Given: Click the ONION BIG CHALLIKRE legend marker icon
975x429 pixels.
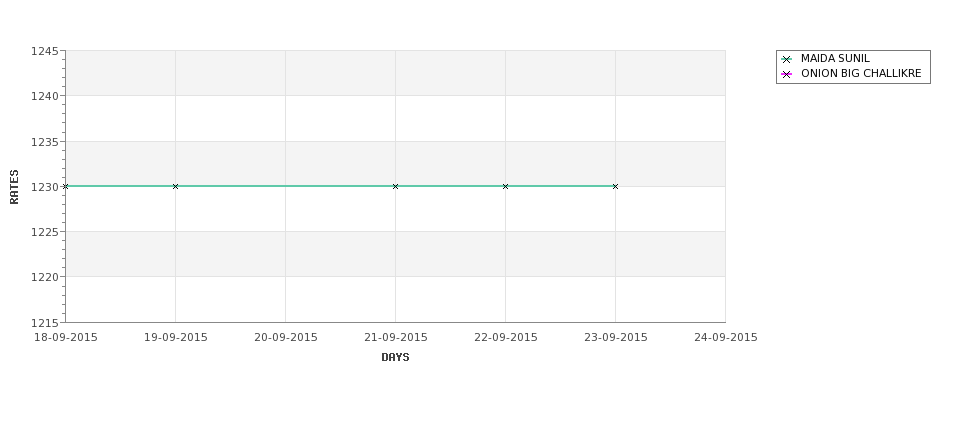Looking at the screenshot, I should pos(787,74).
